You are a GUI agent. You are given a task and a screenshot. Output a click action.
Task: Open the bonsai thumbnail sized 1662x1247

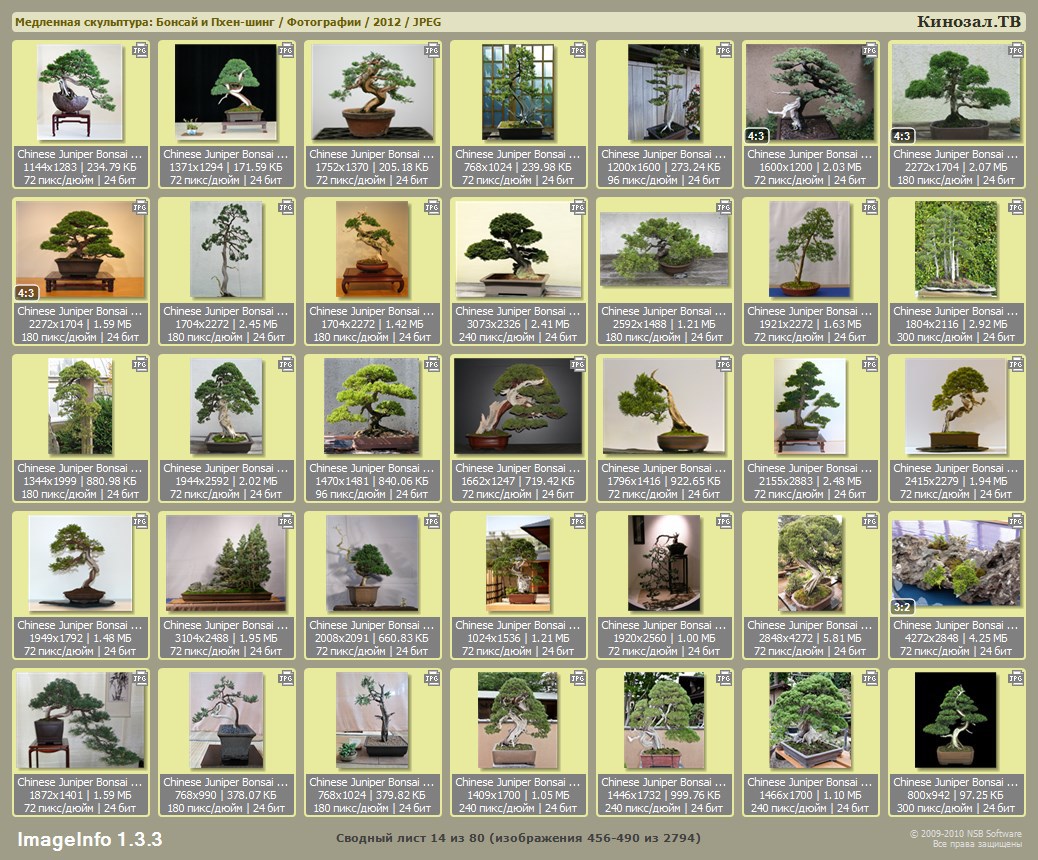pyautogui.click(x=518, y=405)
